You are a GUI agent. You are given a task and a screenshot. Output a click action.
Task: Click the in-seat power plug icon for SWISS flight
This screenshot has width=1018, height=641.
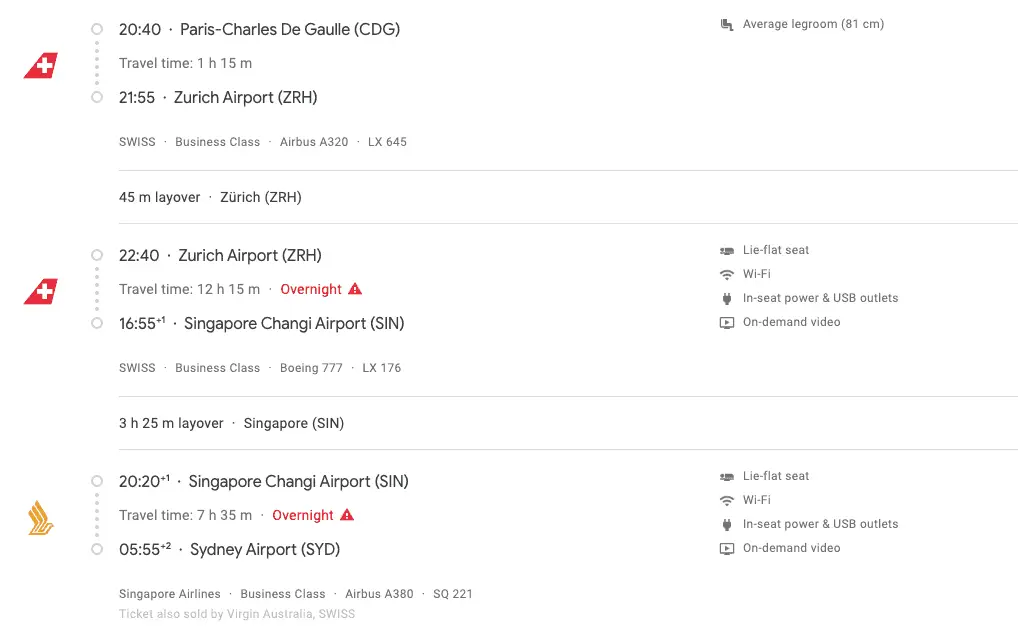click(x=726, y=299)
